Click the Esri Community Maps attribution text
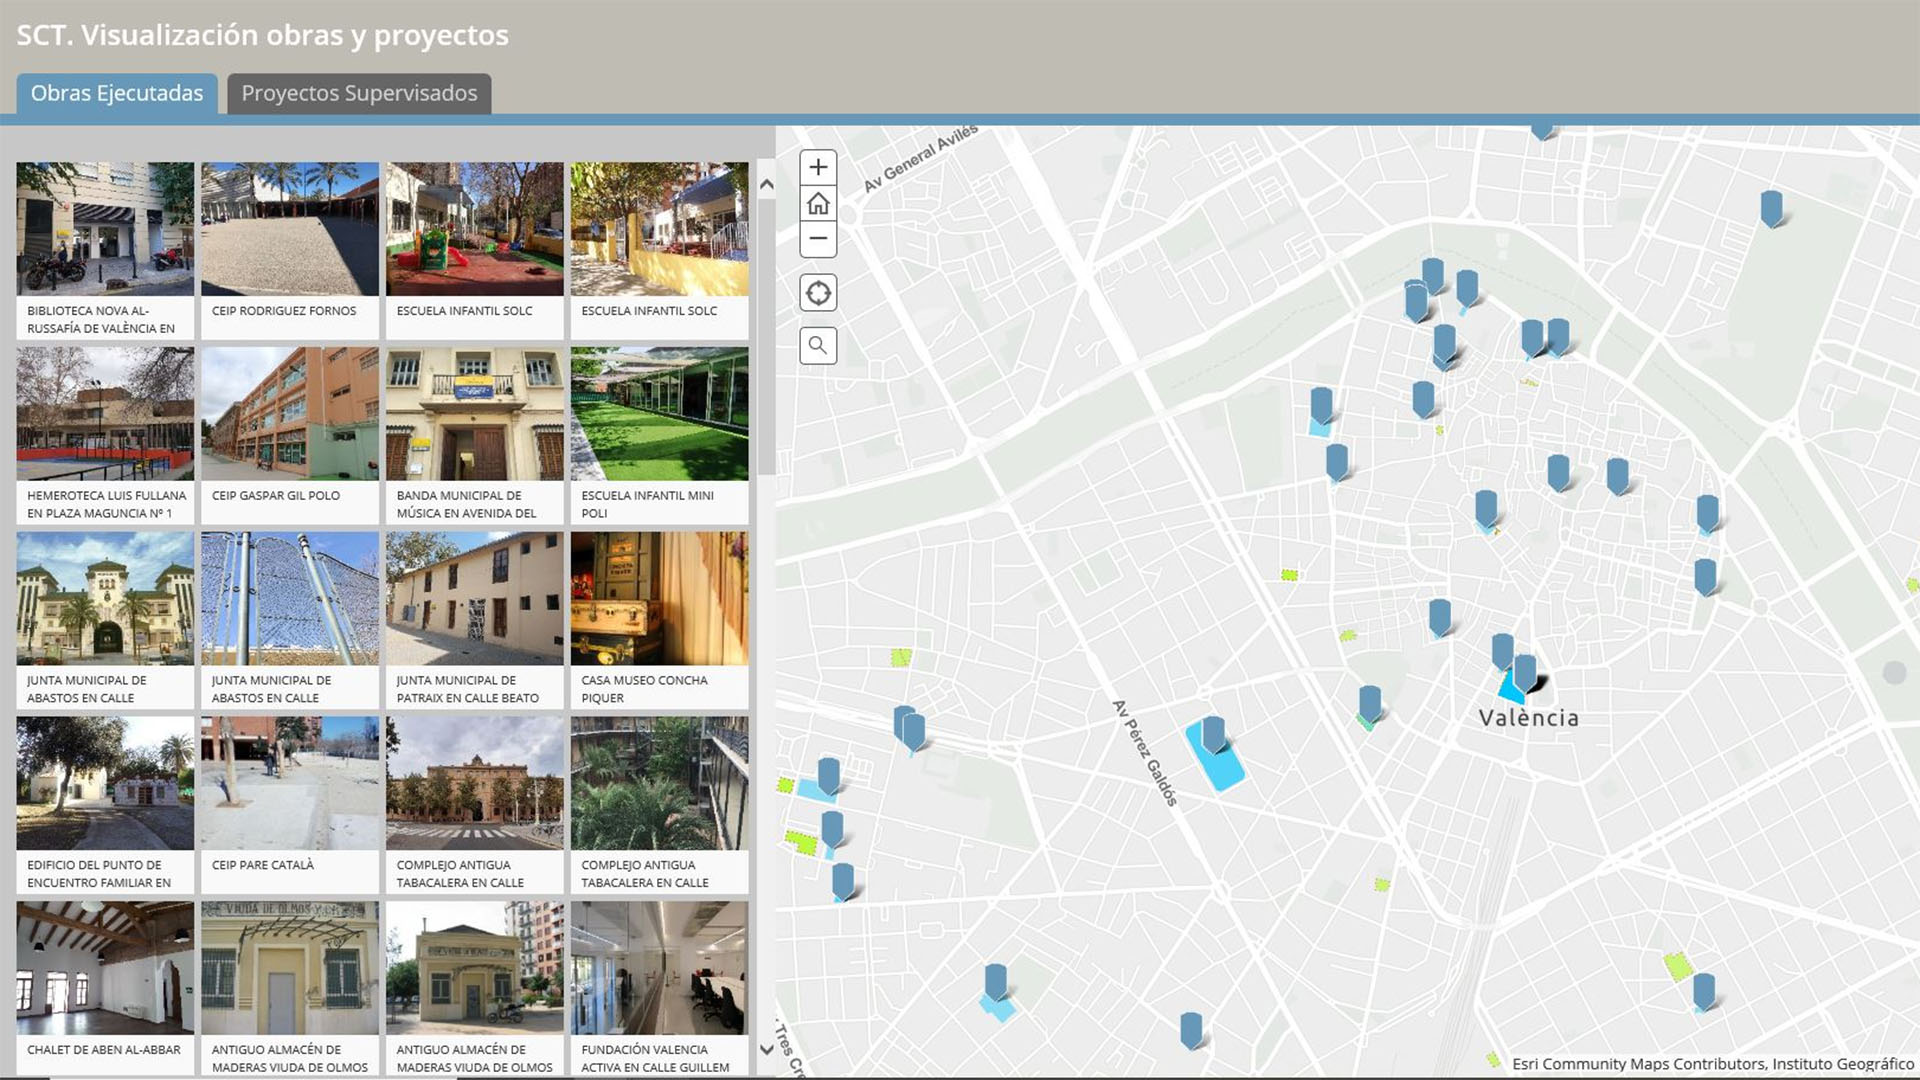This screenshot has height=1080, width=1920. pyautogui.click(x=1712, y=1064)
